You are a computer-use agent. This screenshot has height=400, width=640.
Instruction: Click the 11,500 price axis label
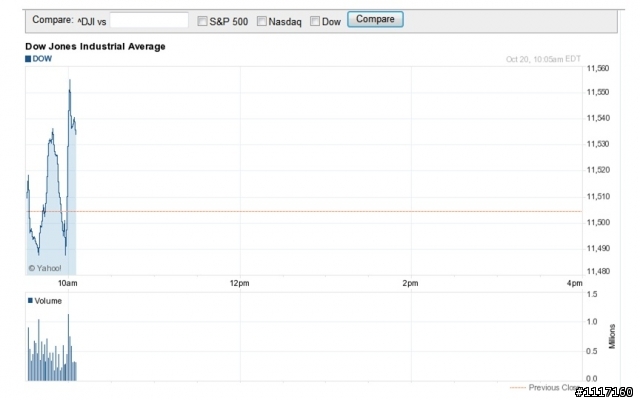coord(598,222)
